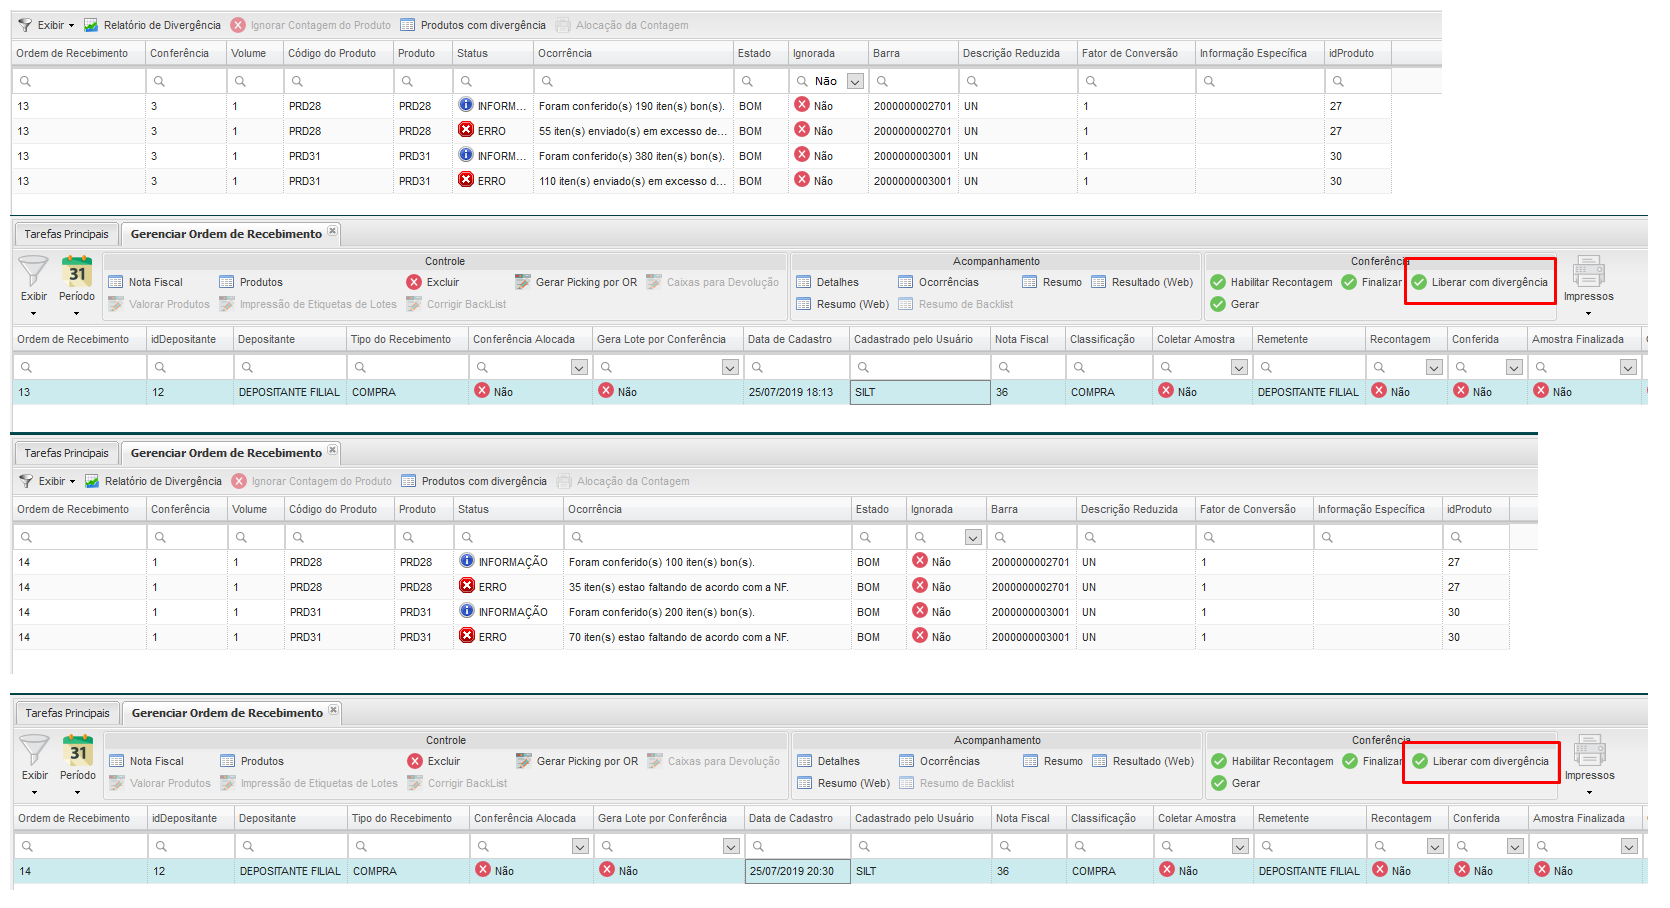Viewport: 1670px width, 908px height.
Task: Click the Ignorada red X in the "55 iten(s) enviado(s)" row
Action: click(801, 130)
